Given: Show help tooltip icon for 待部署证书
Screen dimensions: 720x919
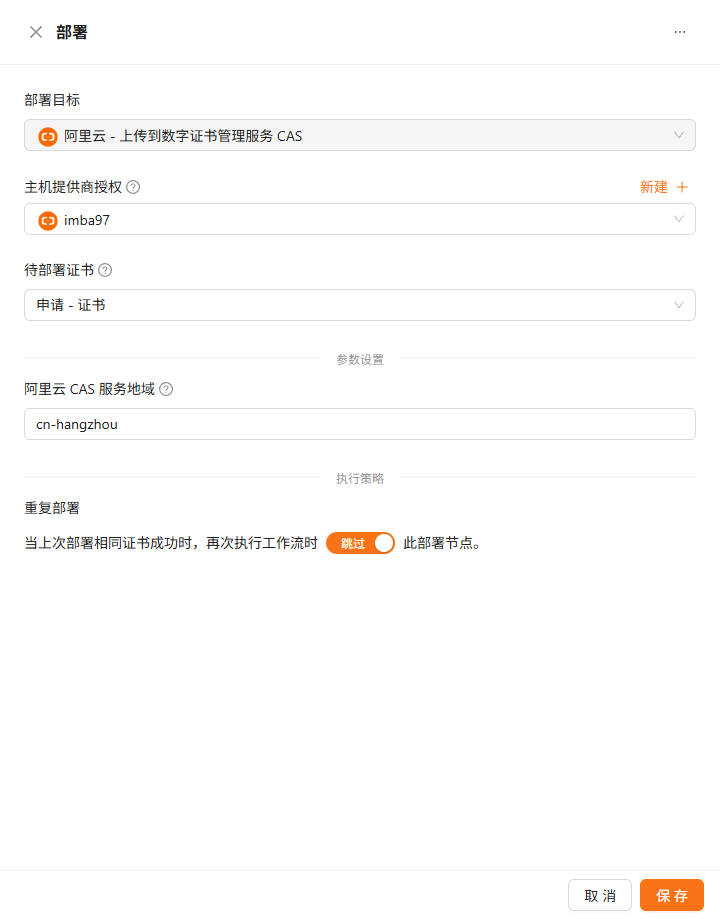Looking at the screenshot, I should click(x=105, y=270).
